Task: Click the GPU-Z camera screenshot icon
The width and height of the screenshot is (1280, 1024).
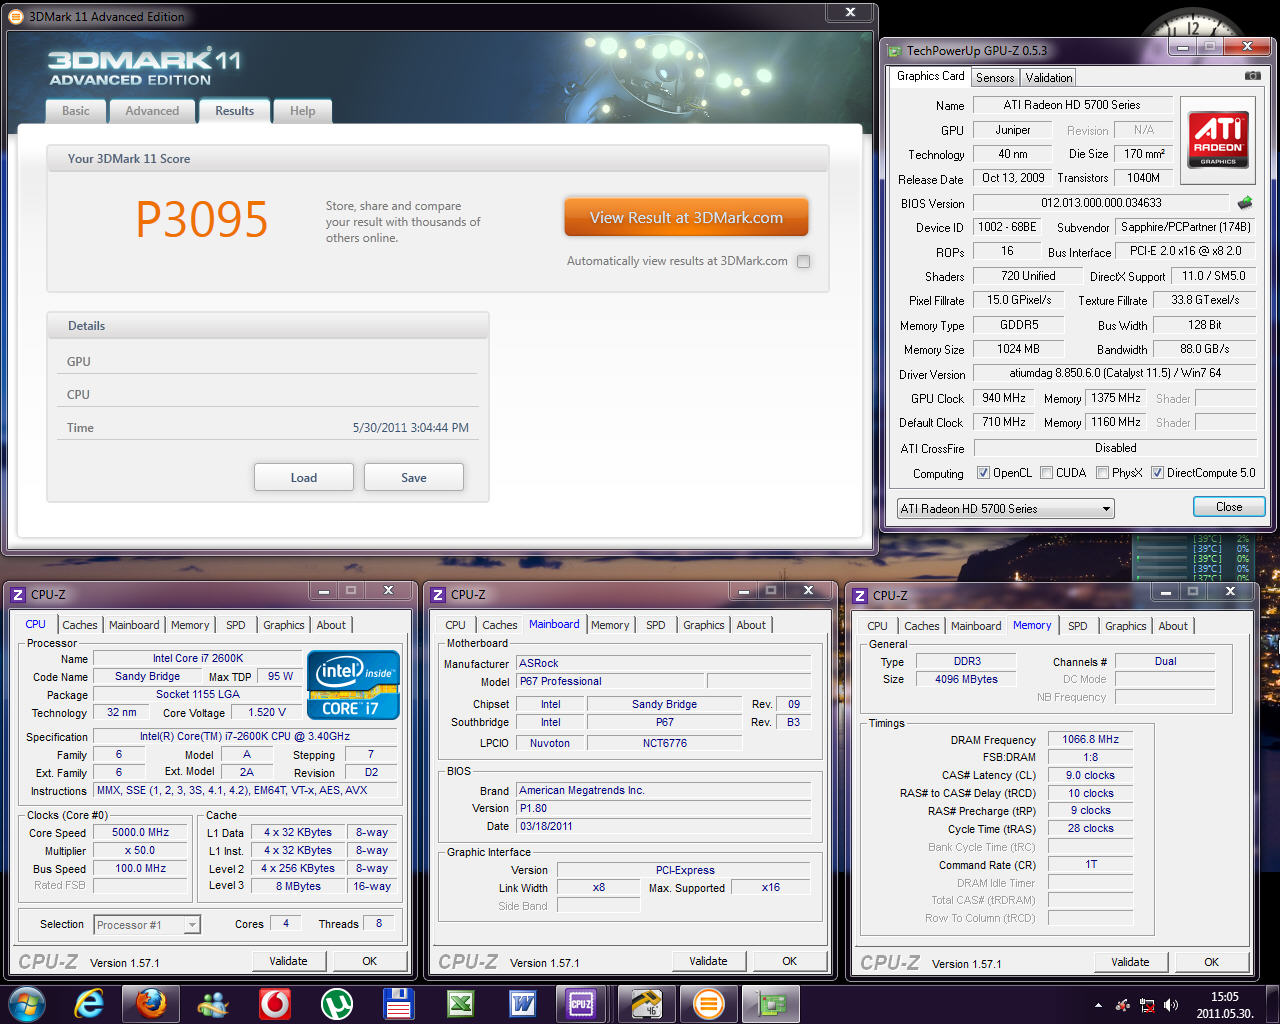Action: point(1252,76)
